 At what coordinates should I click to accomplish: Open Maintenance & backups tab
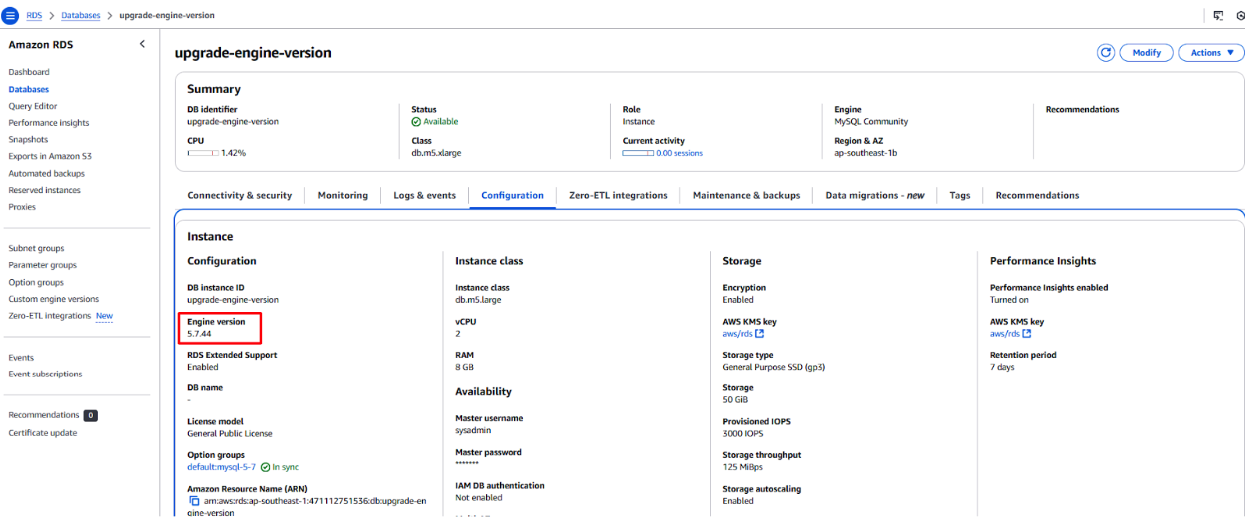(x=746, y=195)
